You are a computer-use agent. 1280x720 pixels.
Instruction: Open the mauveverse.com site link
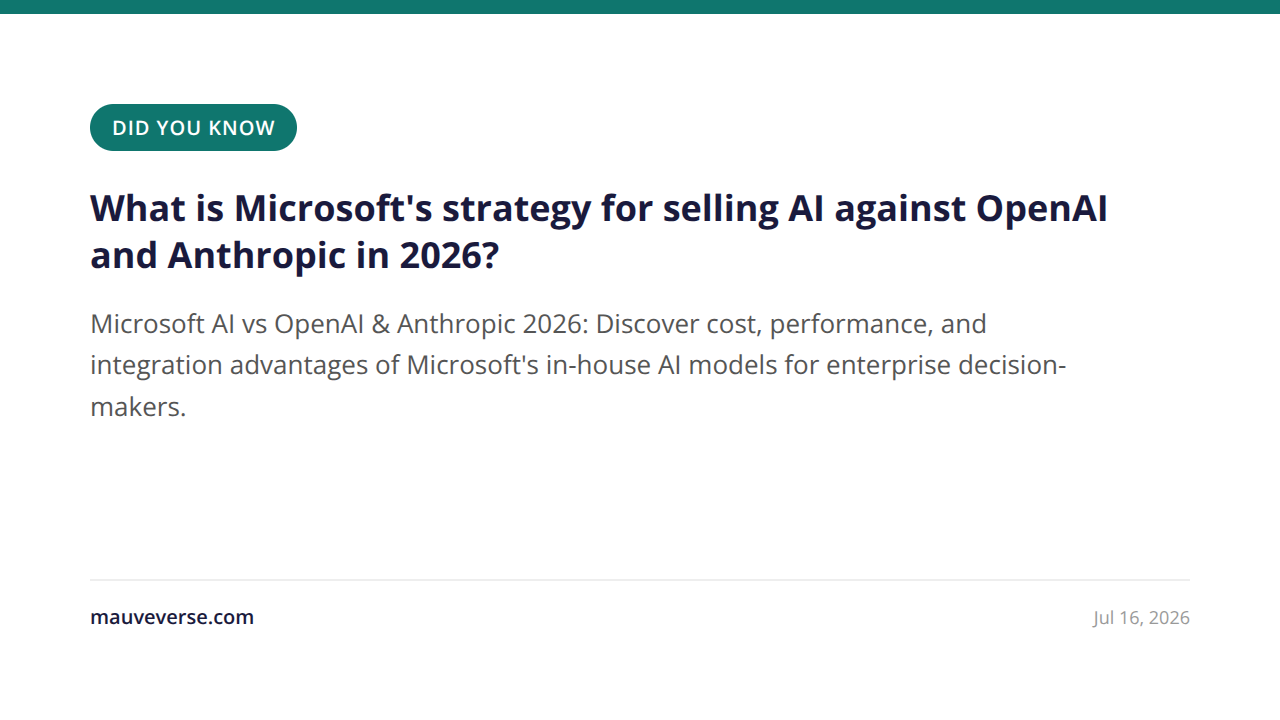[x=172, y=617]
